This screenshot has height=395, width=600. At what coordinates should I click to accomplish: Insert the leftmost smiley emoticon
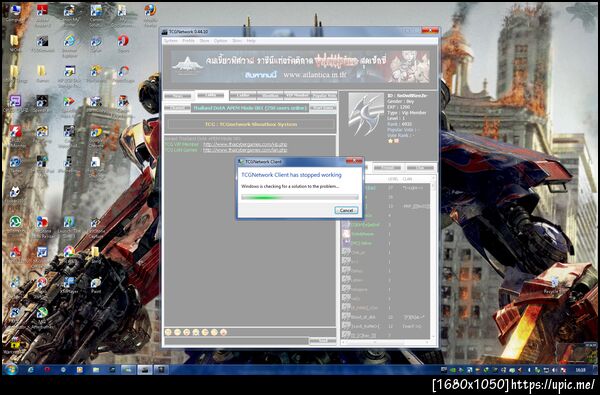coord(168,332)
